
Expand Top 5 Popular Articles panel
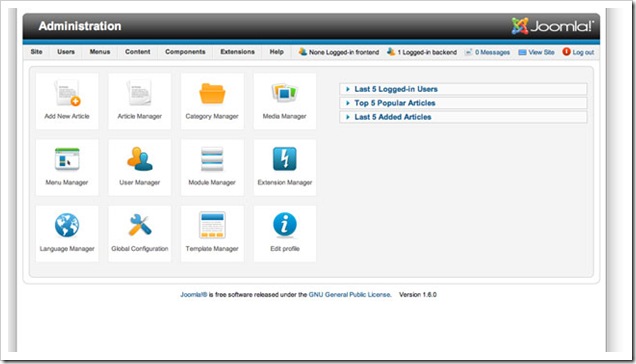click(463, 103)
